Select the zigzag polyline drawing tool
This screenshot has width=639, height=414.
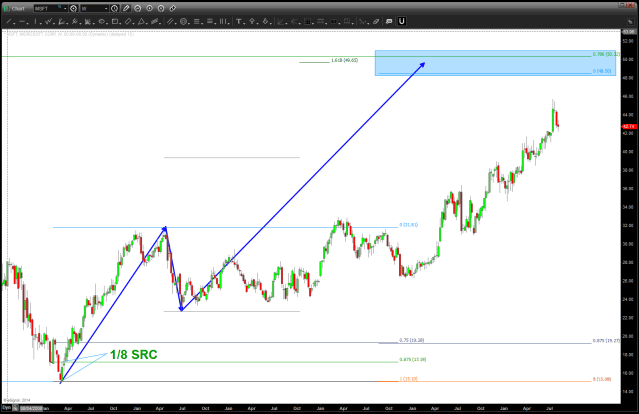point(49,21)
